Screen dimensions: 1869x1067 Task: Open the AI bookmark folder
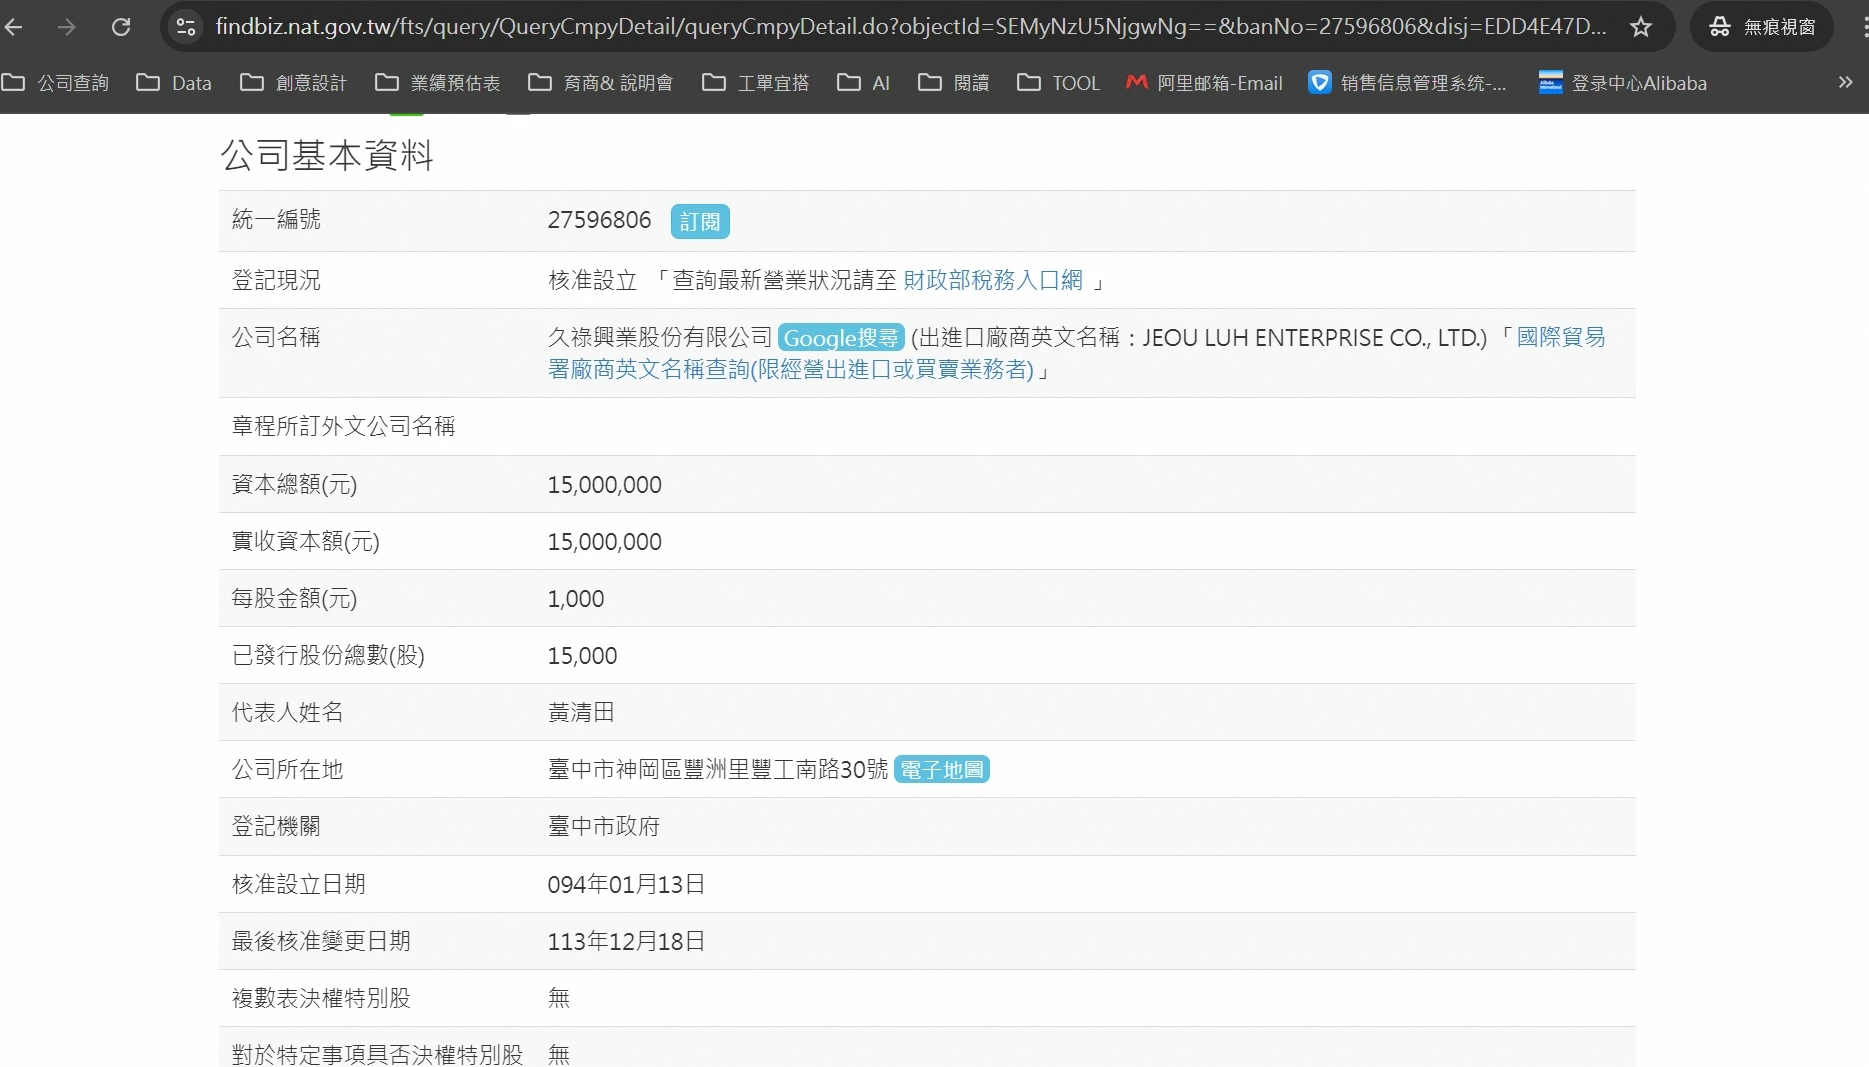pyautogui.click(x=863, y=83)
